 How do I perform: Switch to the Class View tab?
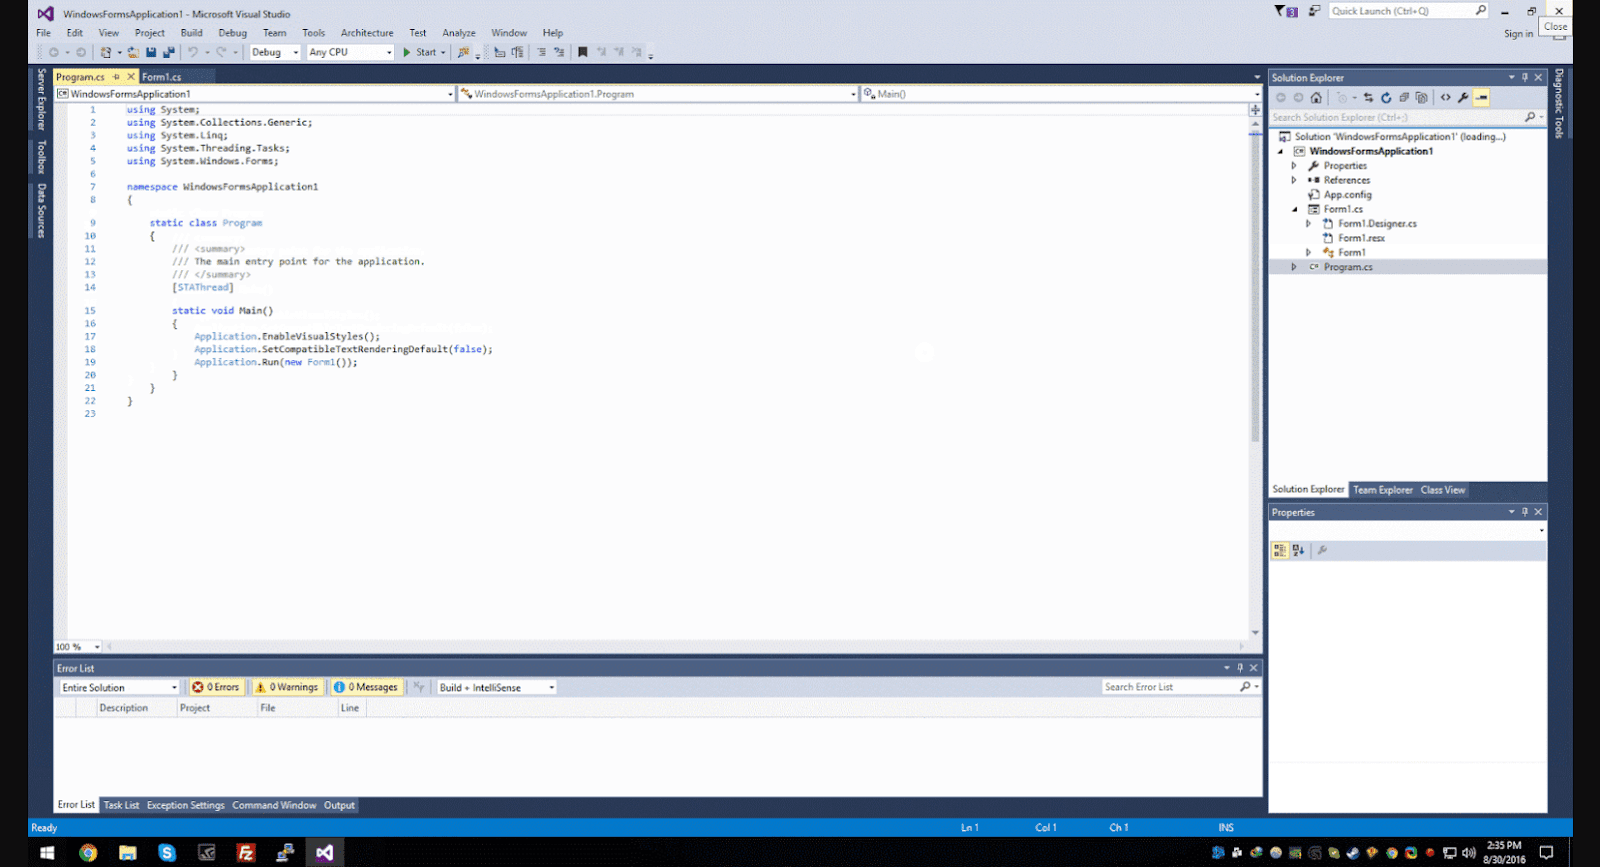1443,490
